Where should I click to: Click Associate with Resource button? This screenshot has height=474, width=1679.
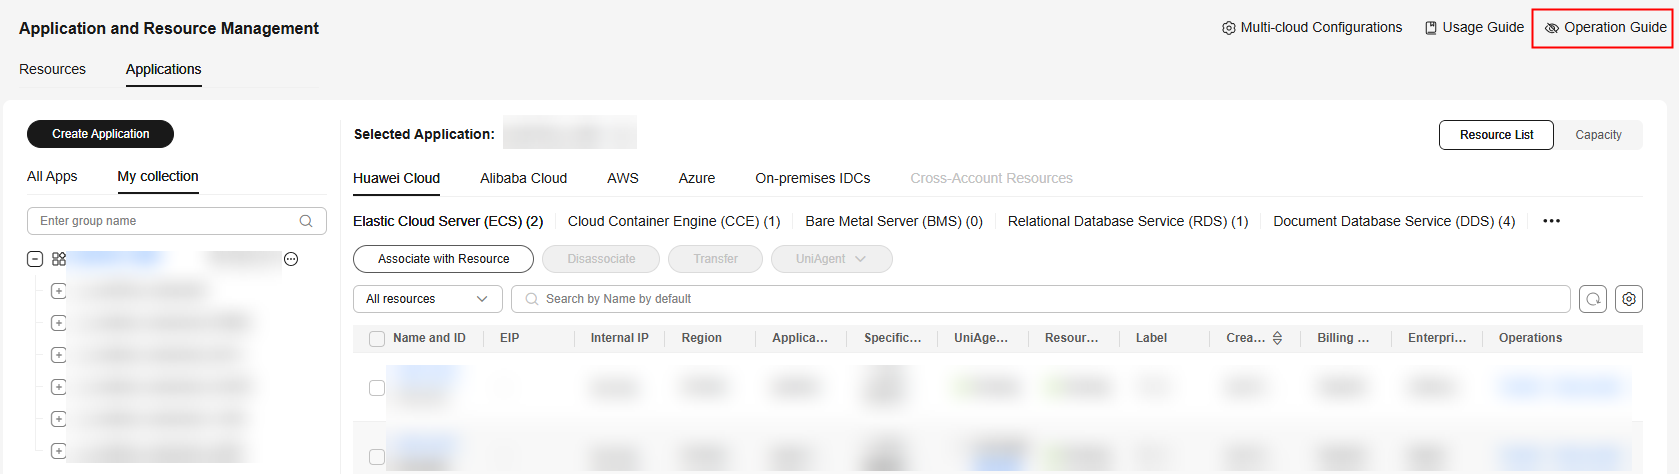tap(443, 259)
